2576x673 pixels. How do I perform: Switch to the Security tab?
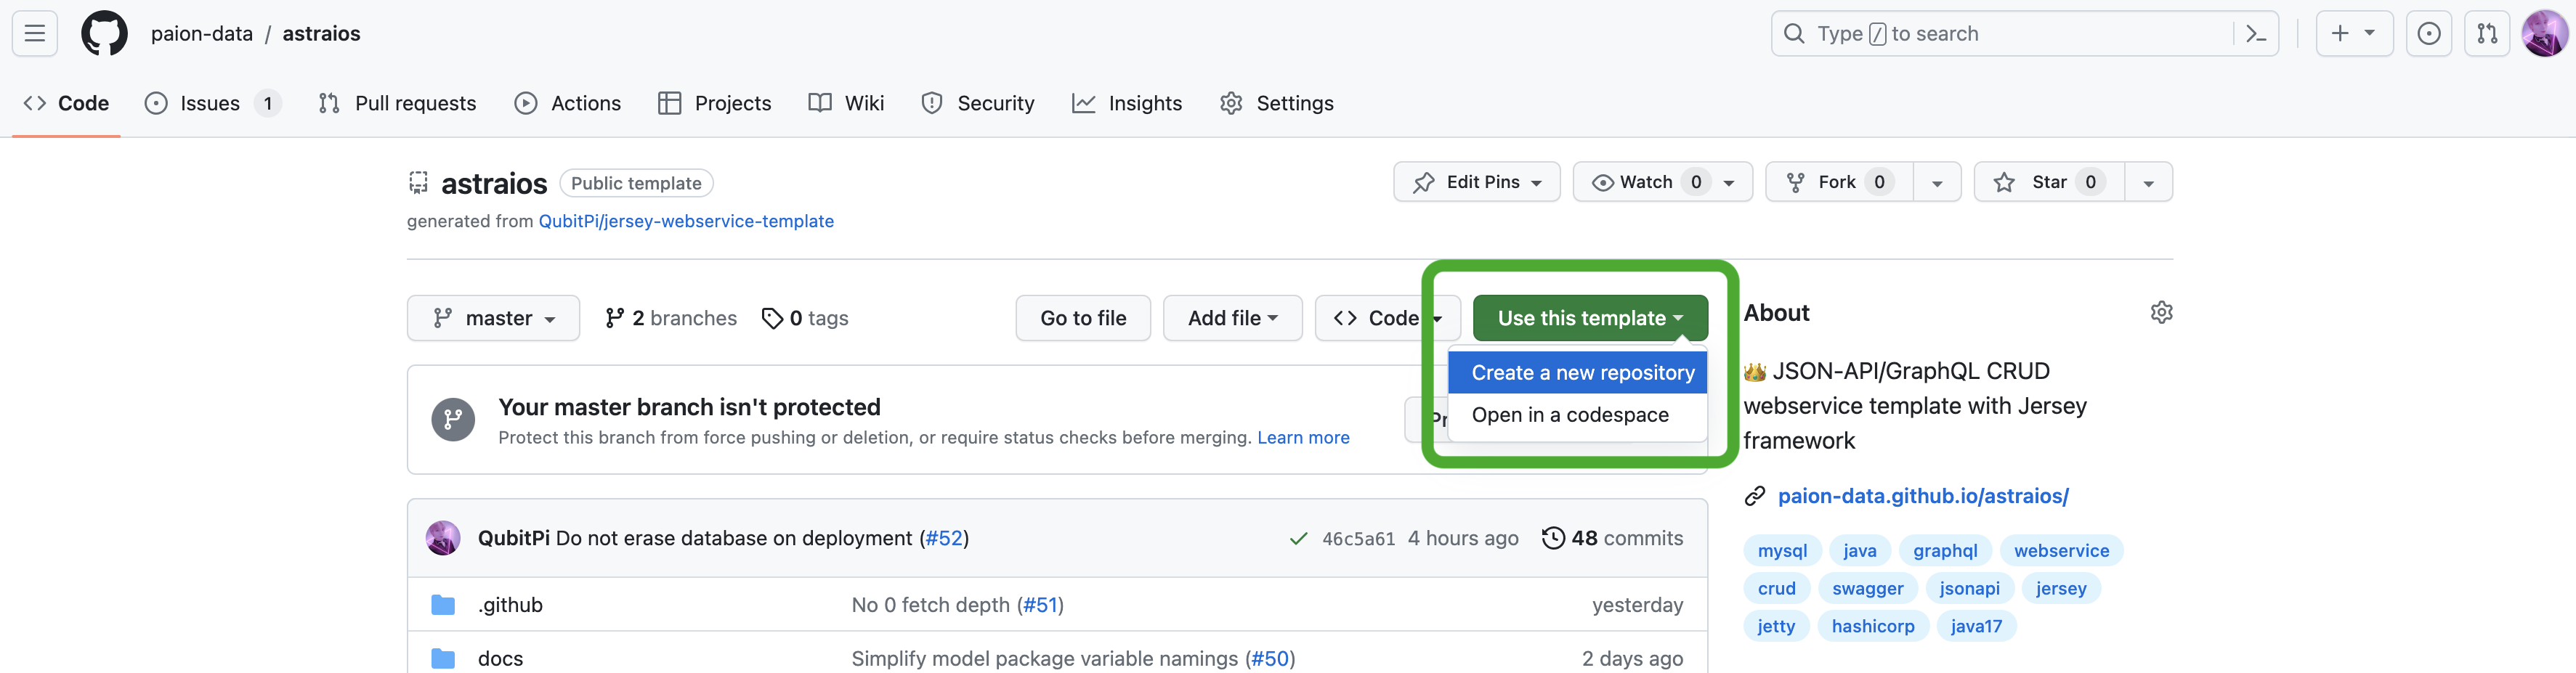(977, 103)
